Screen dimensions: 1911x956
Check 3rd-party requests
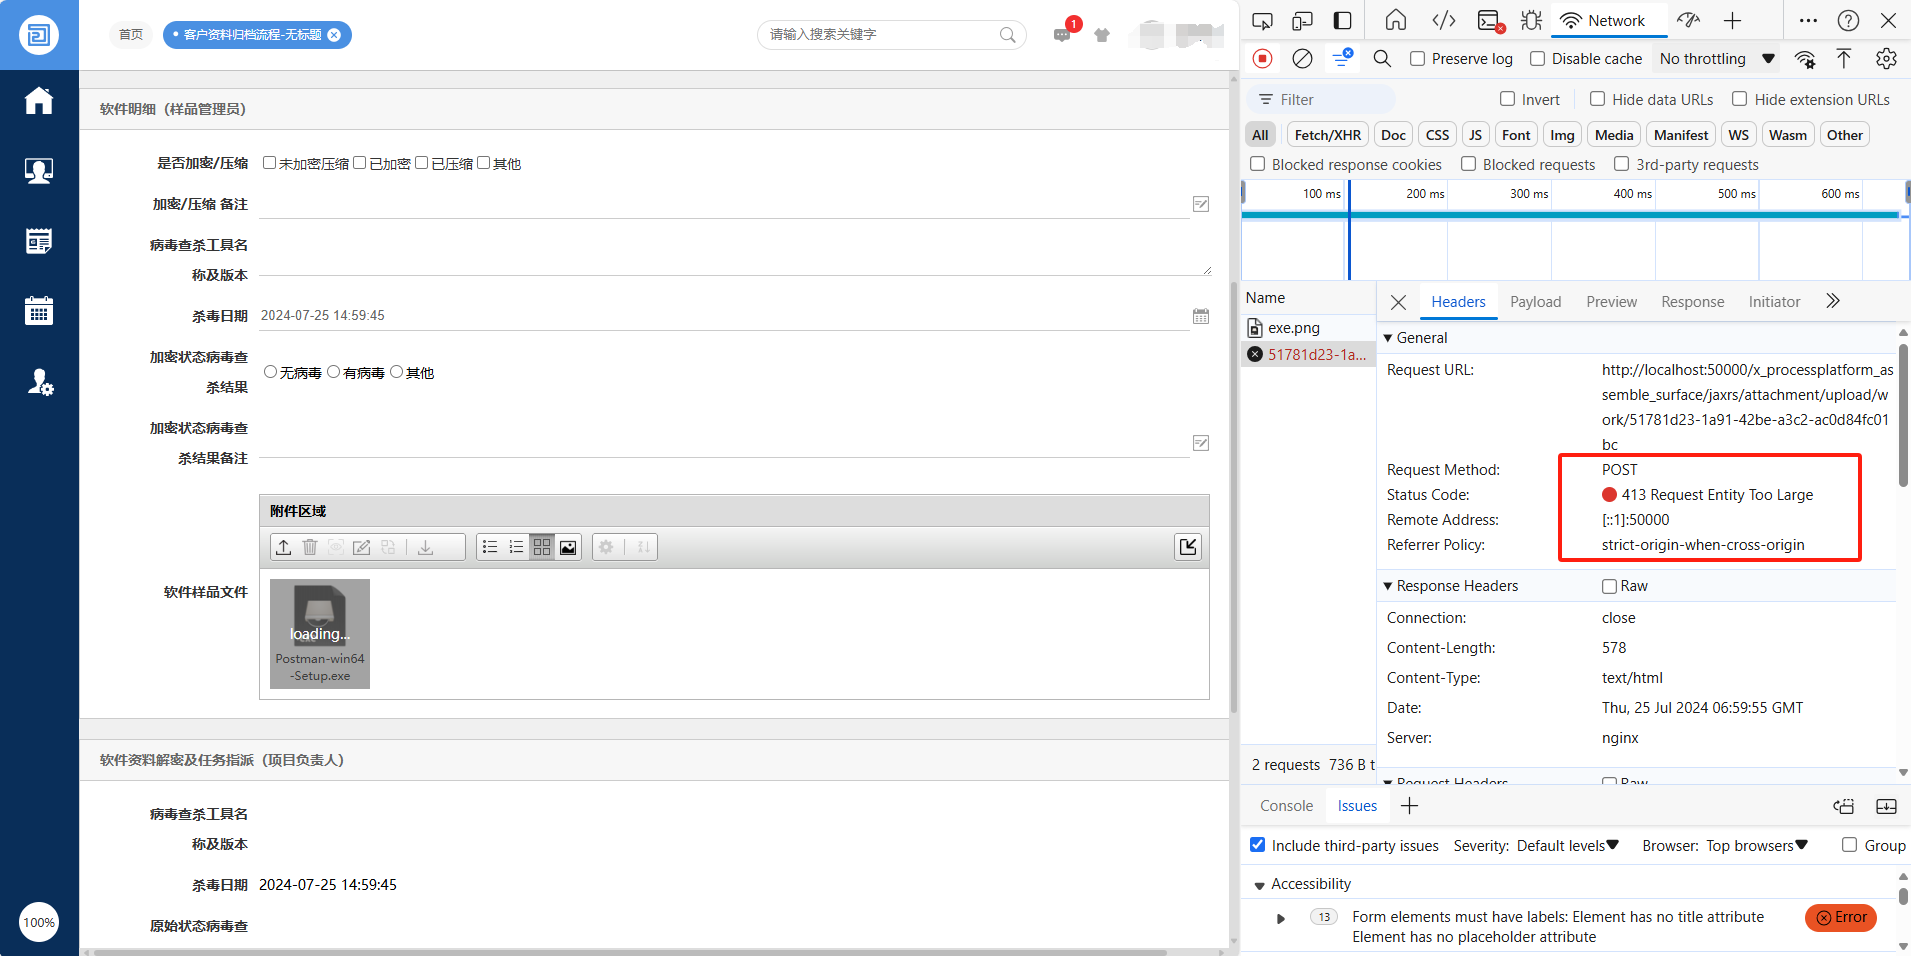click(1621, 164)
